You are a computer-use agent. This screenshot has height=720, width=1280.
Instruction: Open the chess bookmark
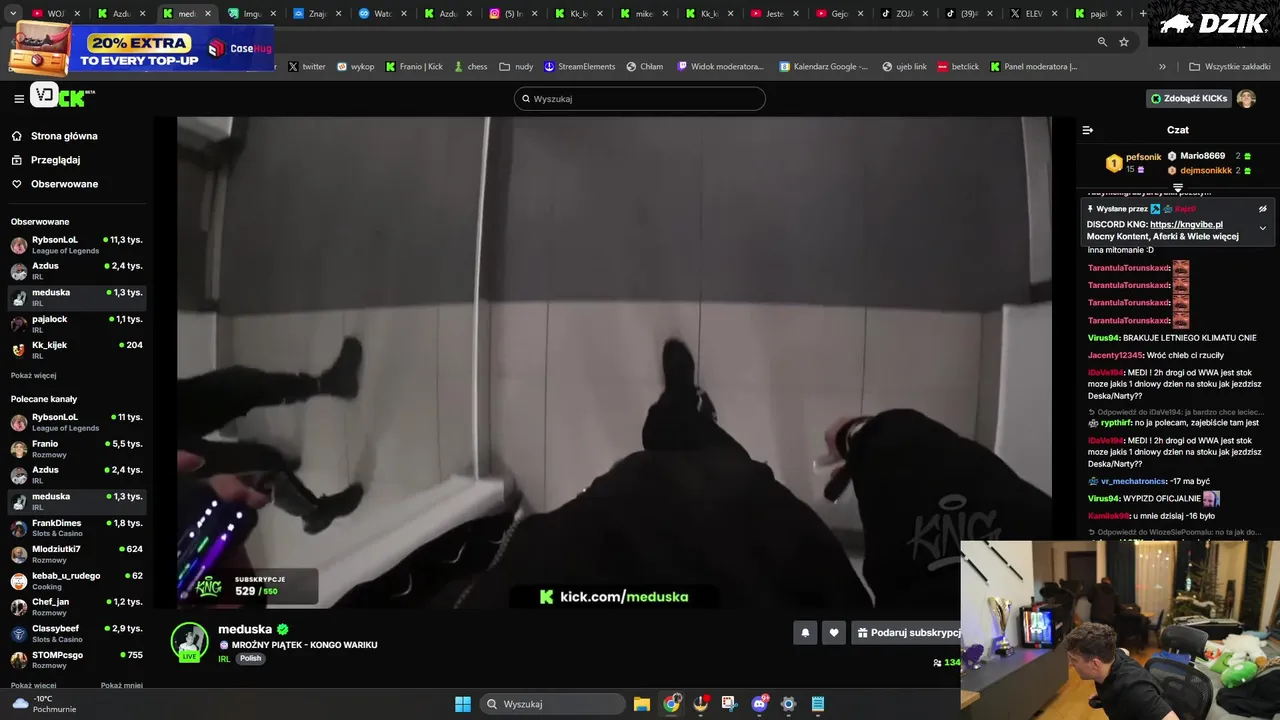470,67
